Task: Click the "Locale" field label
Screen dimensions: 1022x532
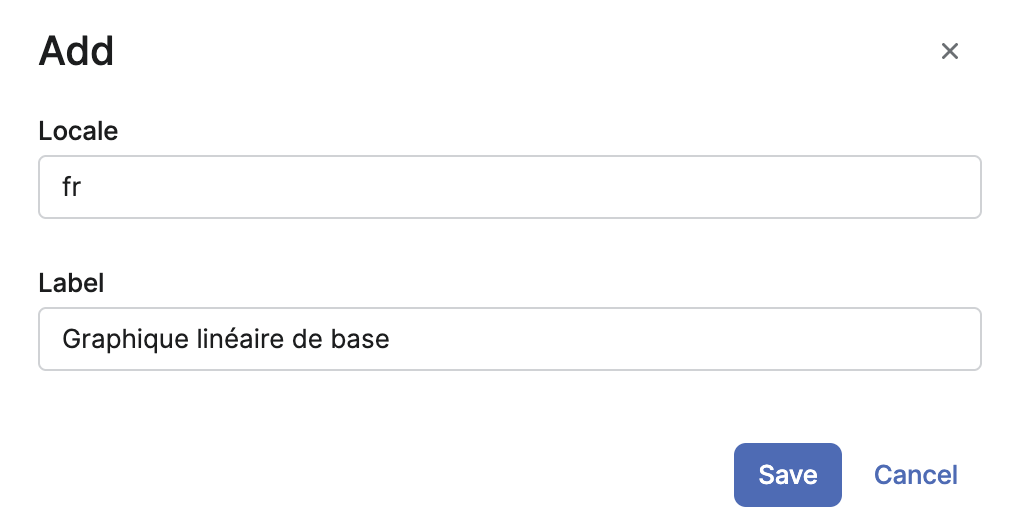Action: (x=78, y=130)
